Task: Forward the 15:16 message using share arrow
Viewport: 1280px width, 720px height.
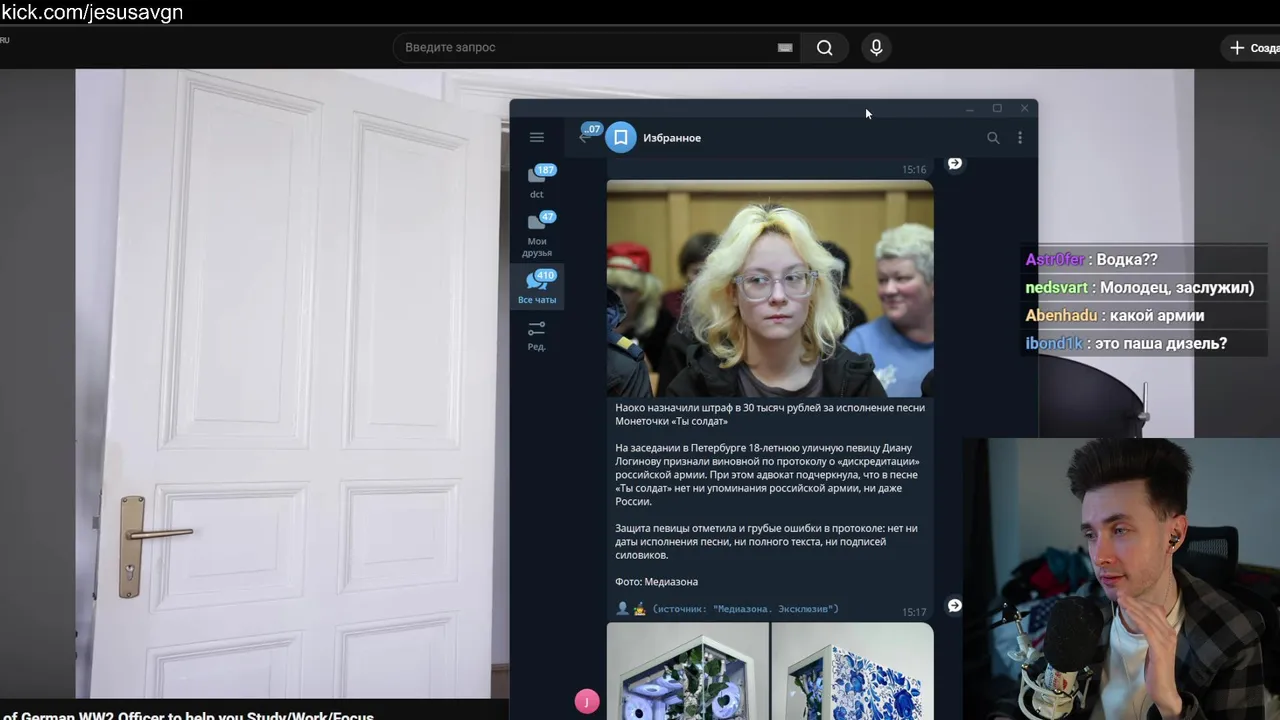Action: (x=955, y=163)
